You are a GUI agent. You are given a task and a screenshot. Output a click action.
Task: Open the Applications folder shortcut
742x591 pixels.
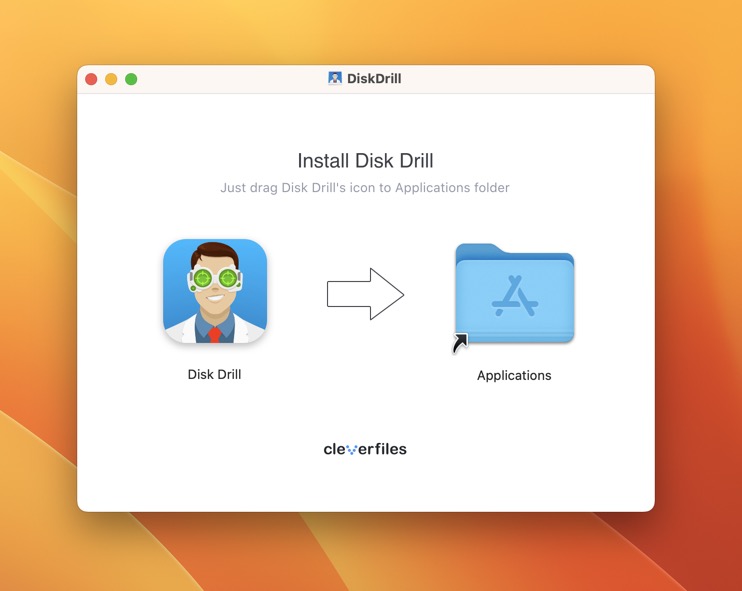[x=514, y=293]
